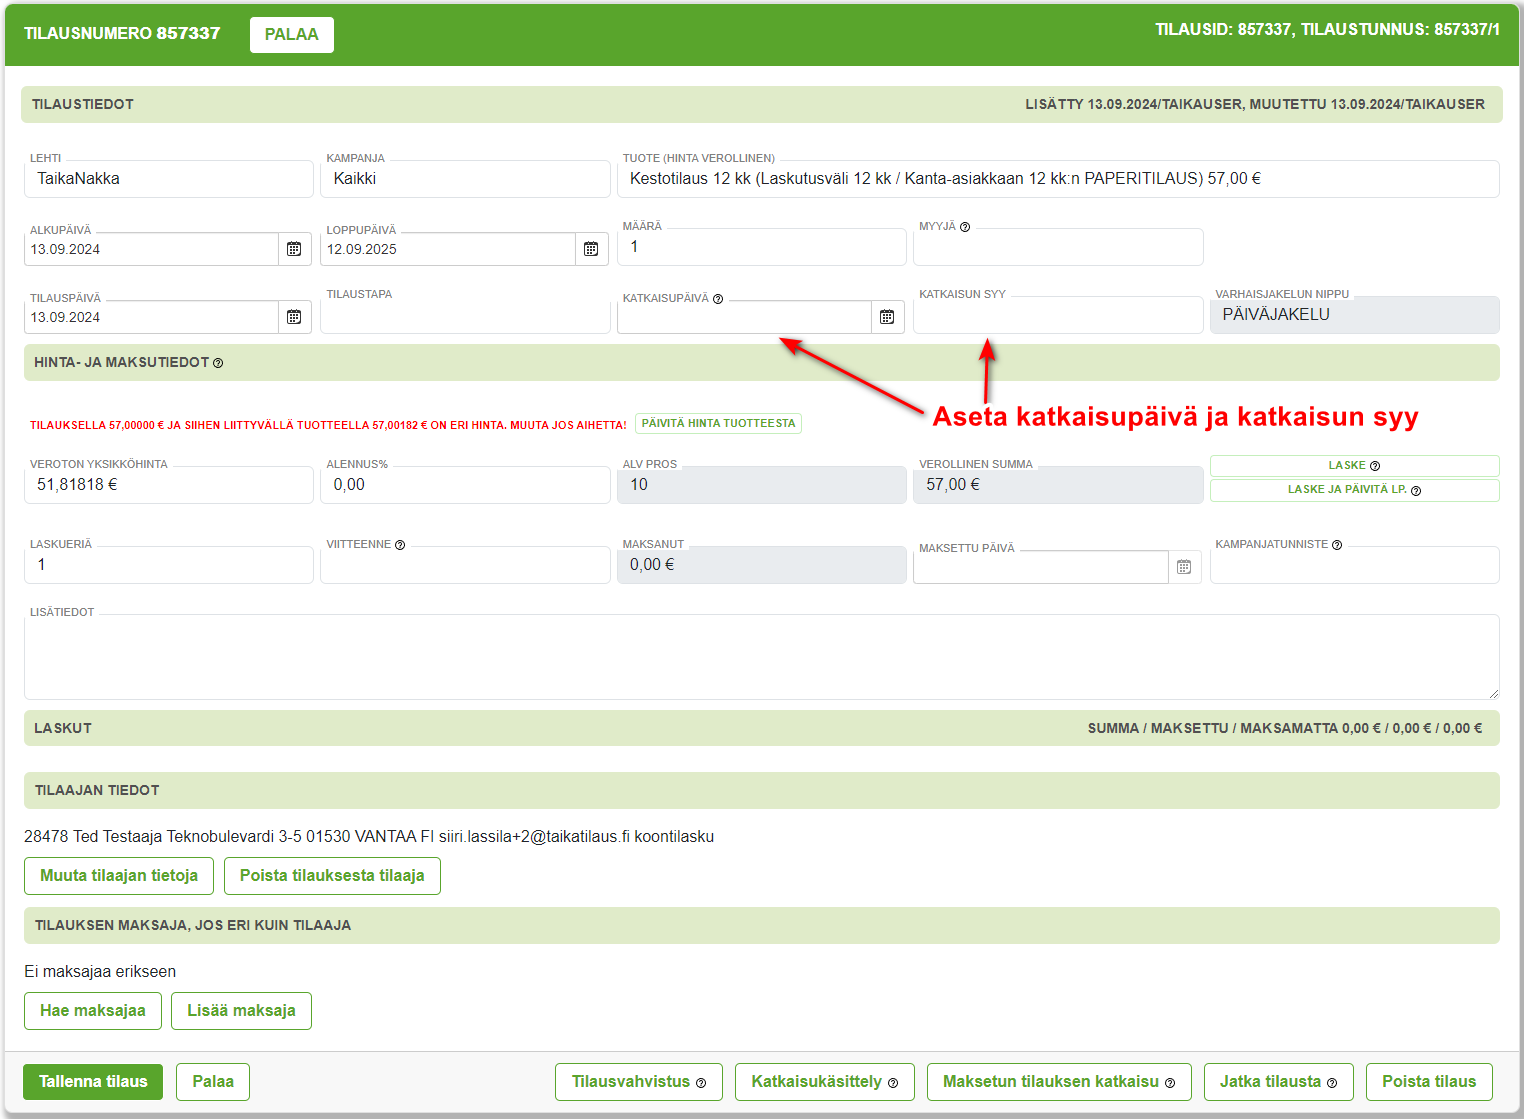Save order with Tallenna tilaus
The height and width of the screenshot is (1119, 1524).
coord(93,1082)
